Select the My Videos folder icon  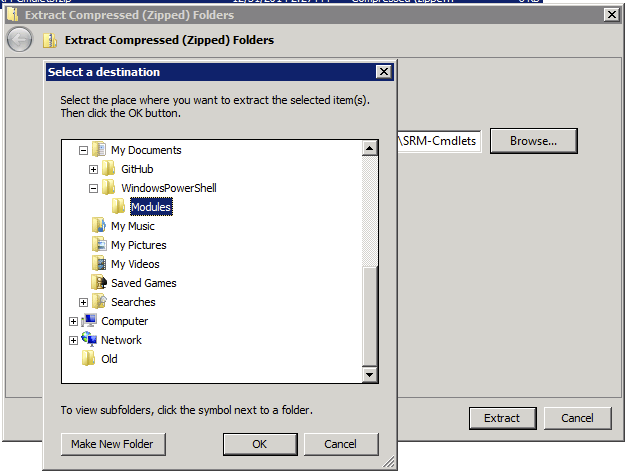click(99, 264)
